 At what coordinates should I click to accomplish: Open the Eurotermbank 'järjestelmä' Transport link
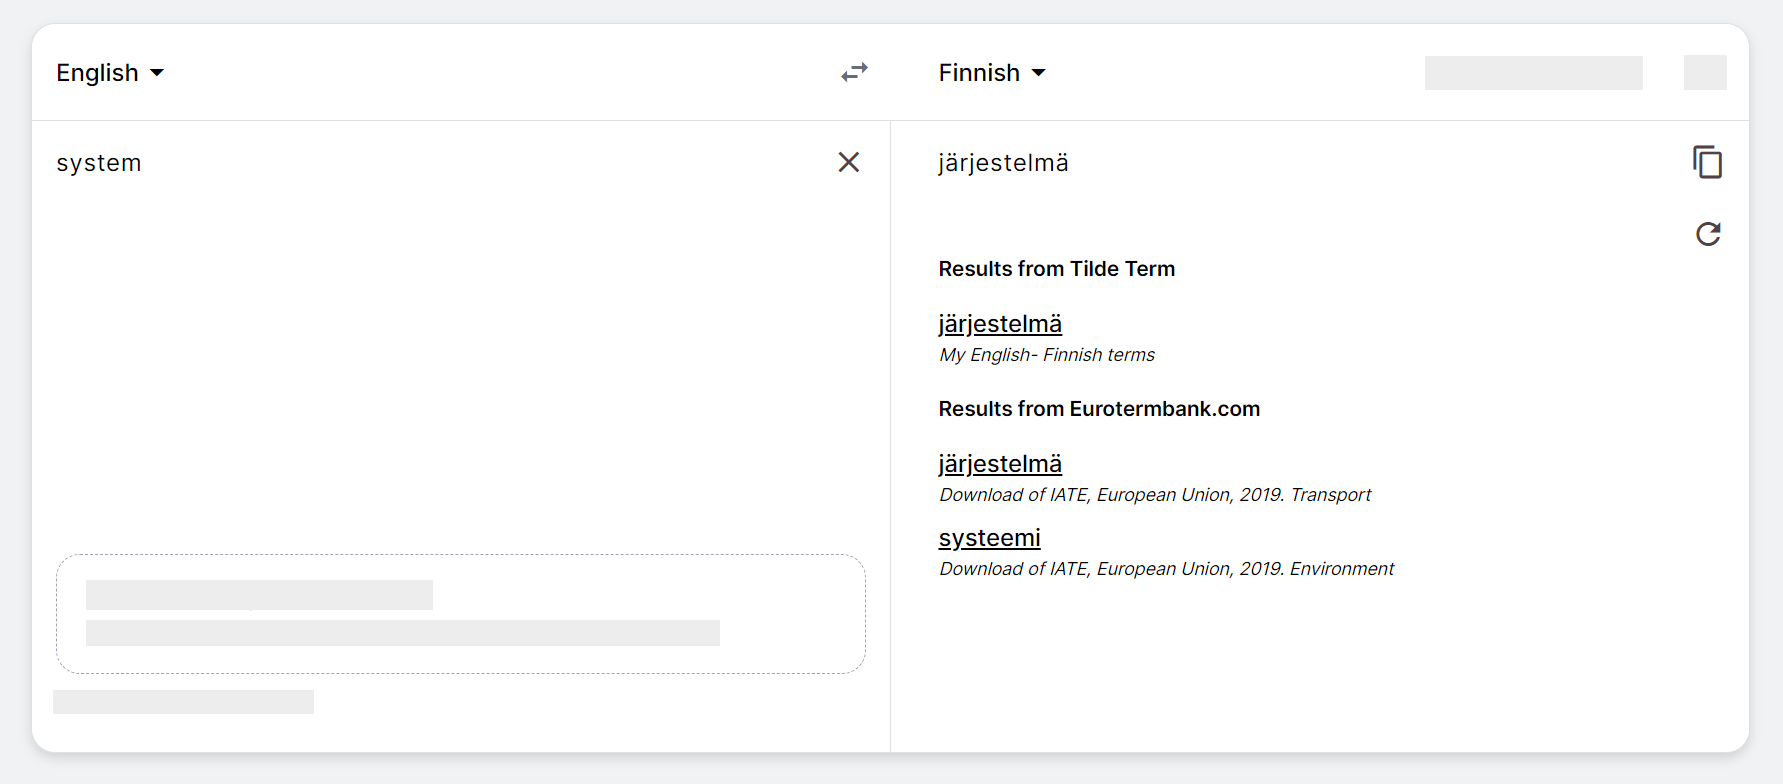(x=1000, y=464)
